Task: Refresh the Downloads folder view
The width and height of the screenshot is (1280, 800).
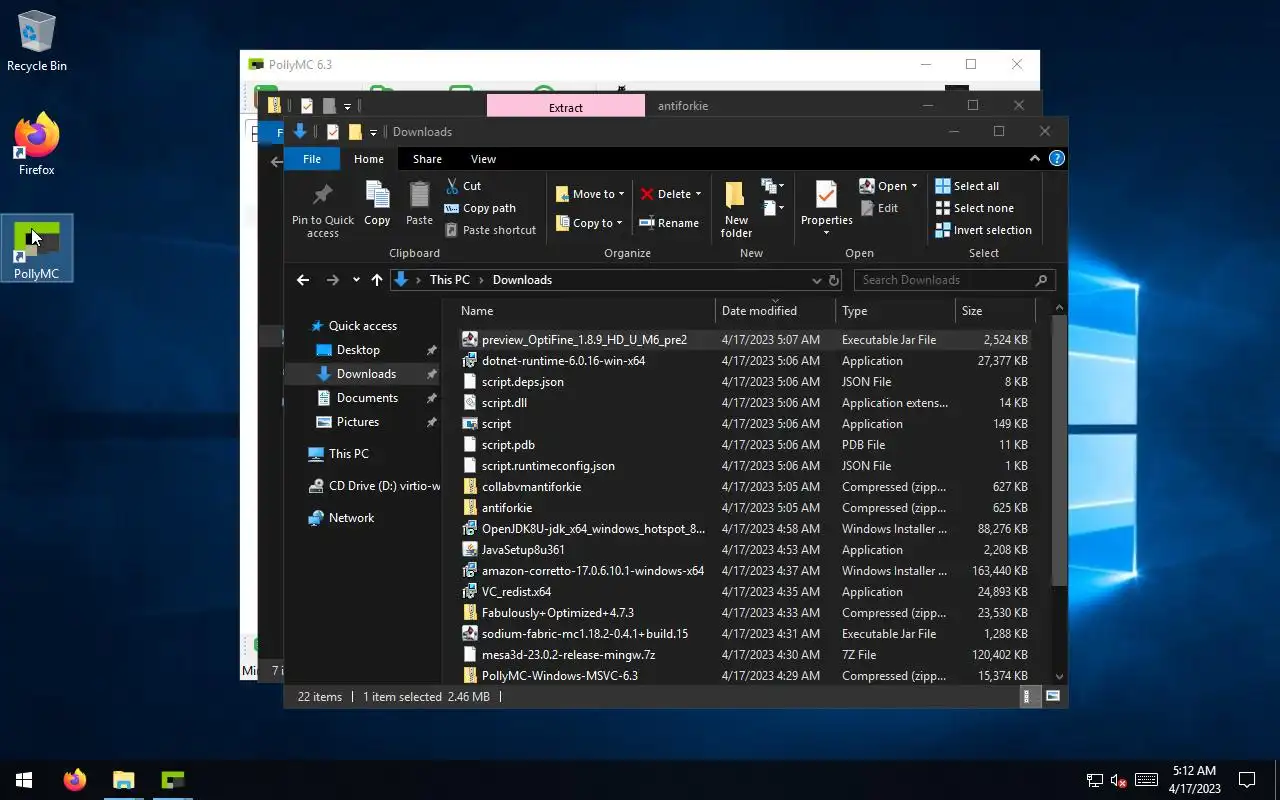Action: 833,280
